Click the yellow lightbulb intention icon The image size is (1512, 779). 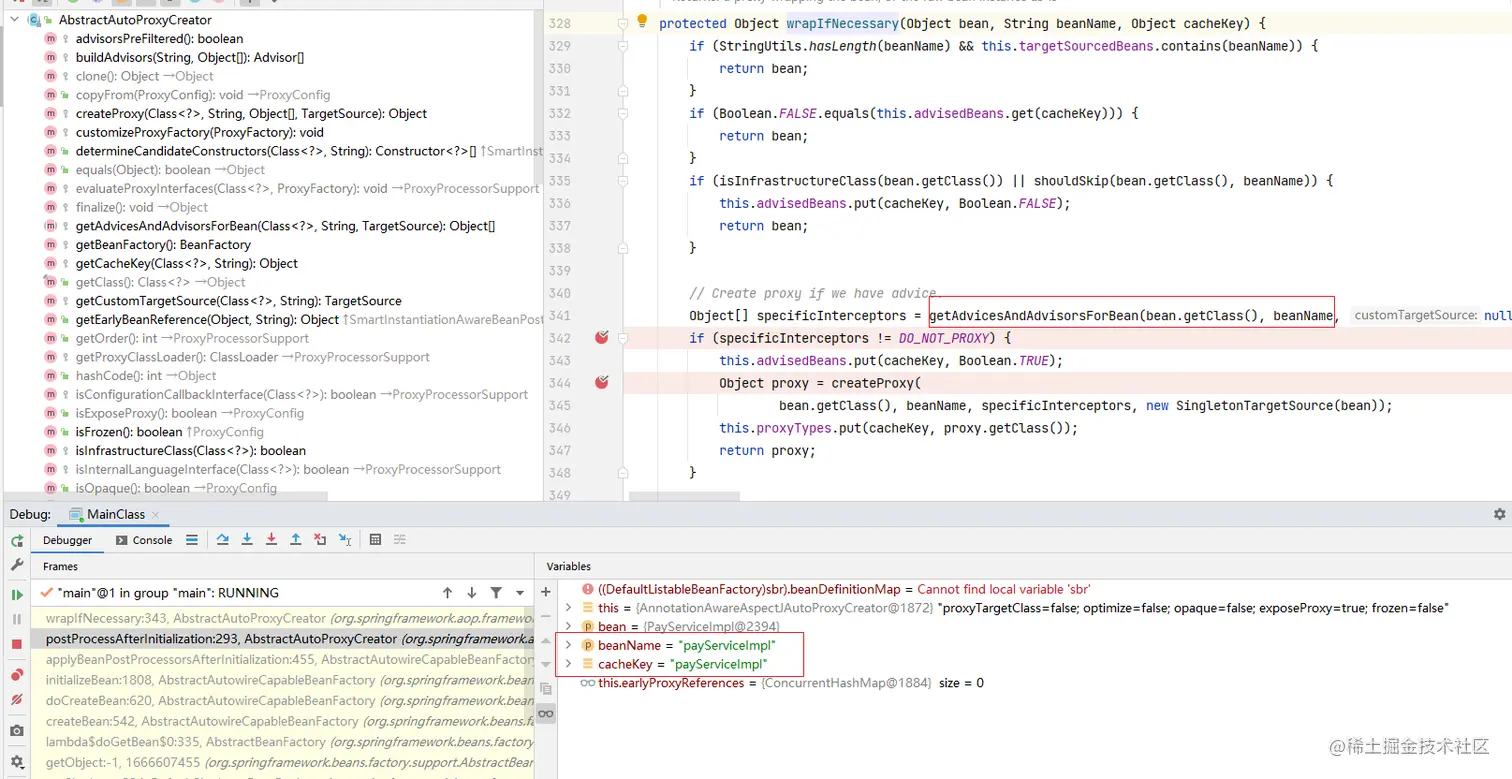[642, 21]
